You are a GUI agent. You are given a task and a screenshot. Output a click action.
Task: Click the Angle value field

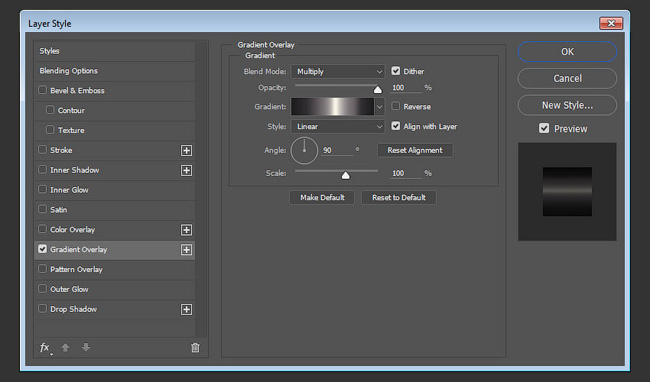[x=337, y=150]
